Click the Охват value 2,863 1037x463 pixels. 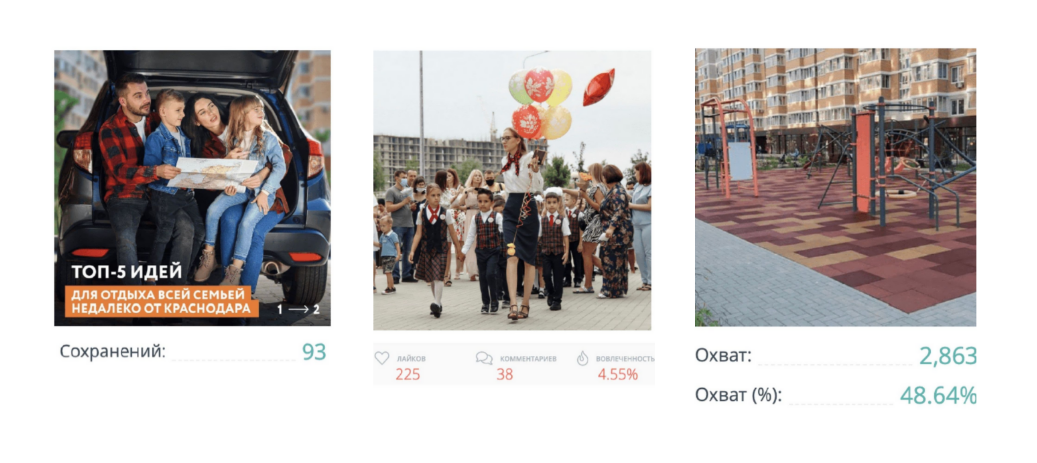click(948, 356)
